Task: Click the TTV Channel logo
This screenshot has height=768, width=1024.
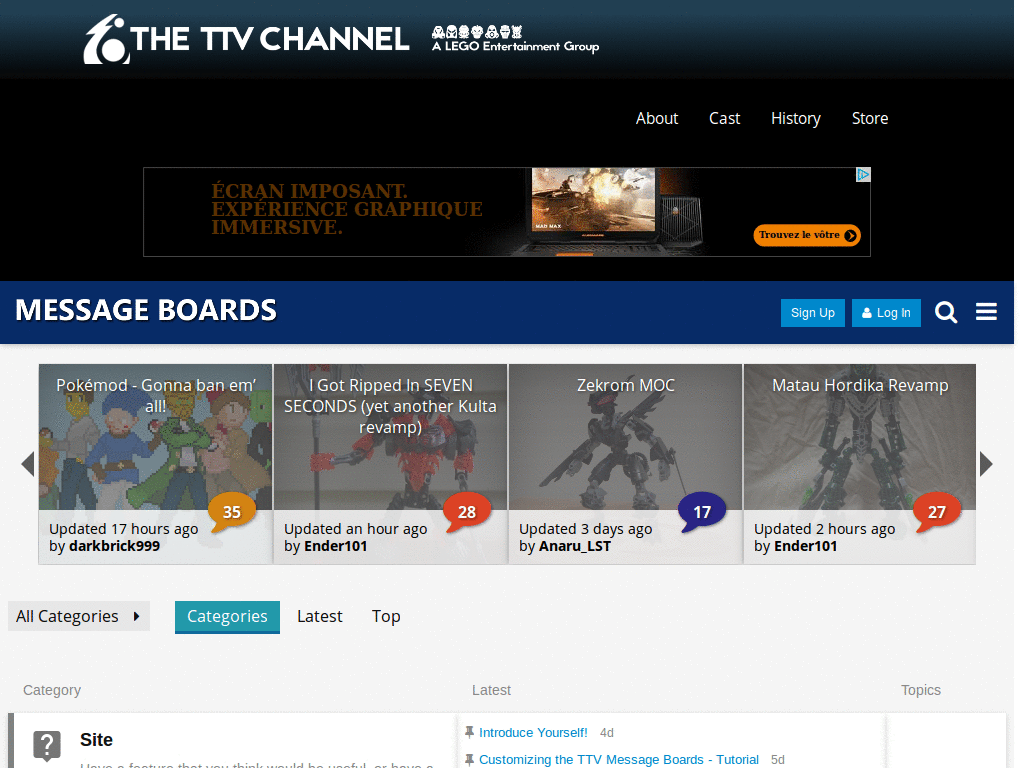Action: coord(246,40)
